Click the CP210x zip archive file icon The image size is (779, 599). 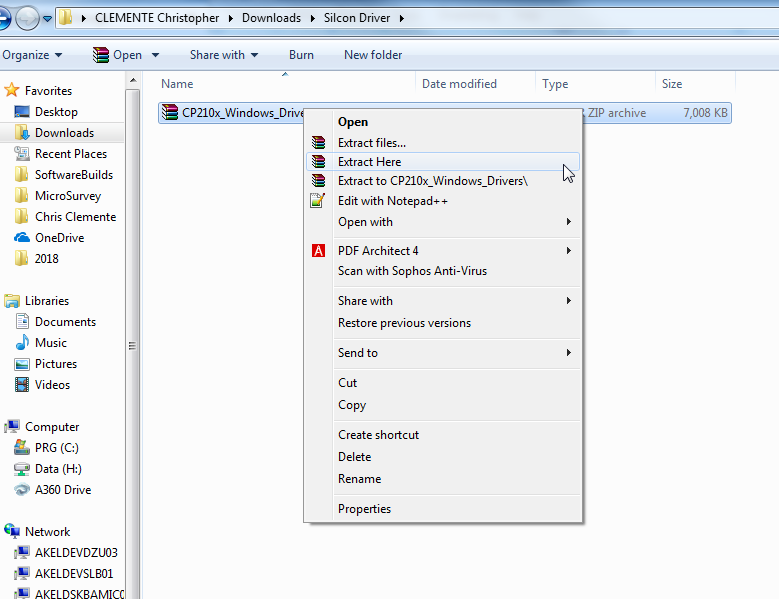[170, 113]
